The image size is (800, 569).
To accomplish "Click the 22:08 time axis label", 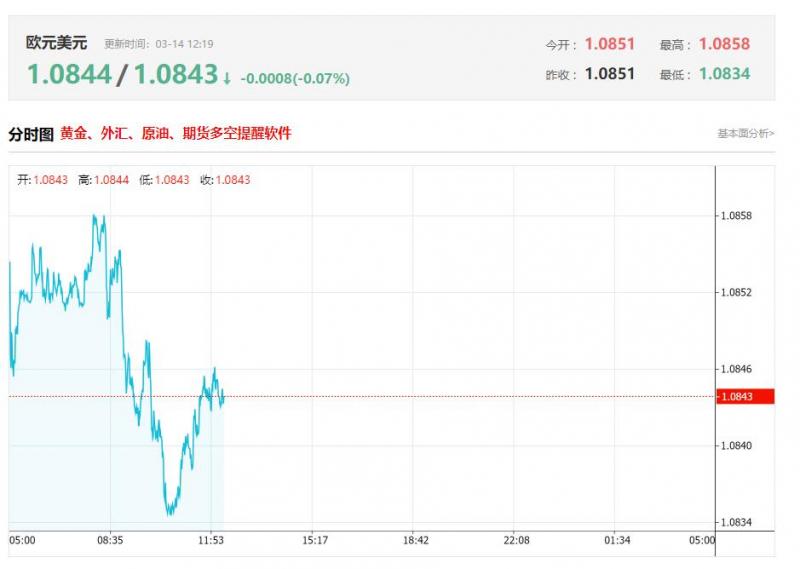I will 516,540.
